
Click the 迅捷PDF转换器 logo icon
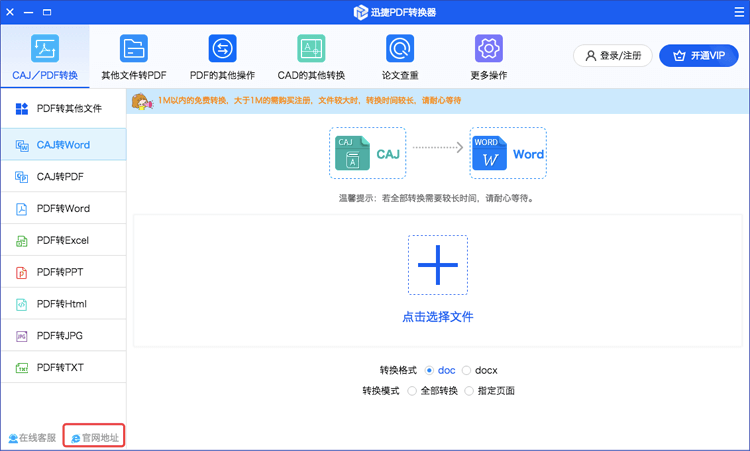point(361,12)
